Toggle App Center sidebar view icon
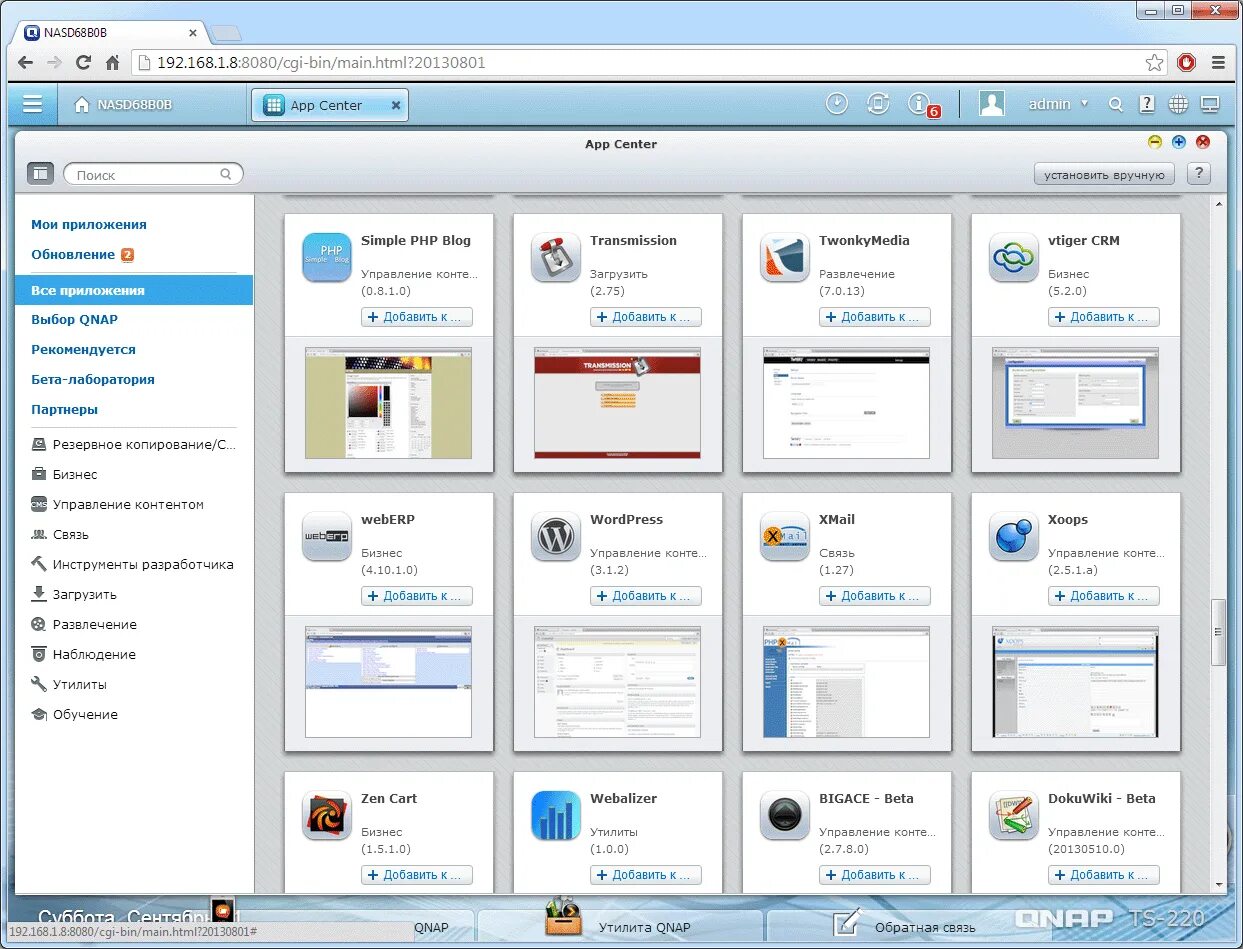 point(40,174)
